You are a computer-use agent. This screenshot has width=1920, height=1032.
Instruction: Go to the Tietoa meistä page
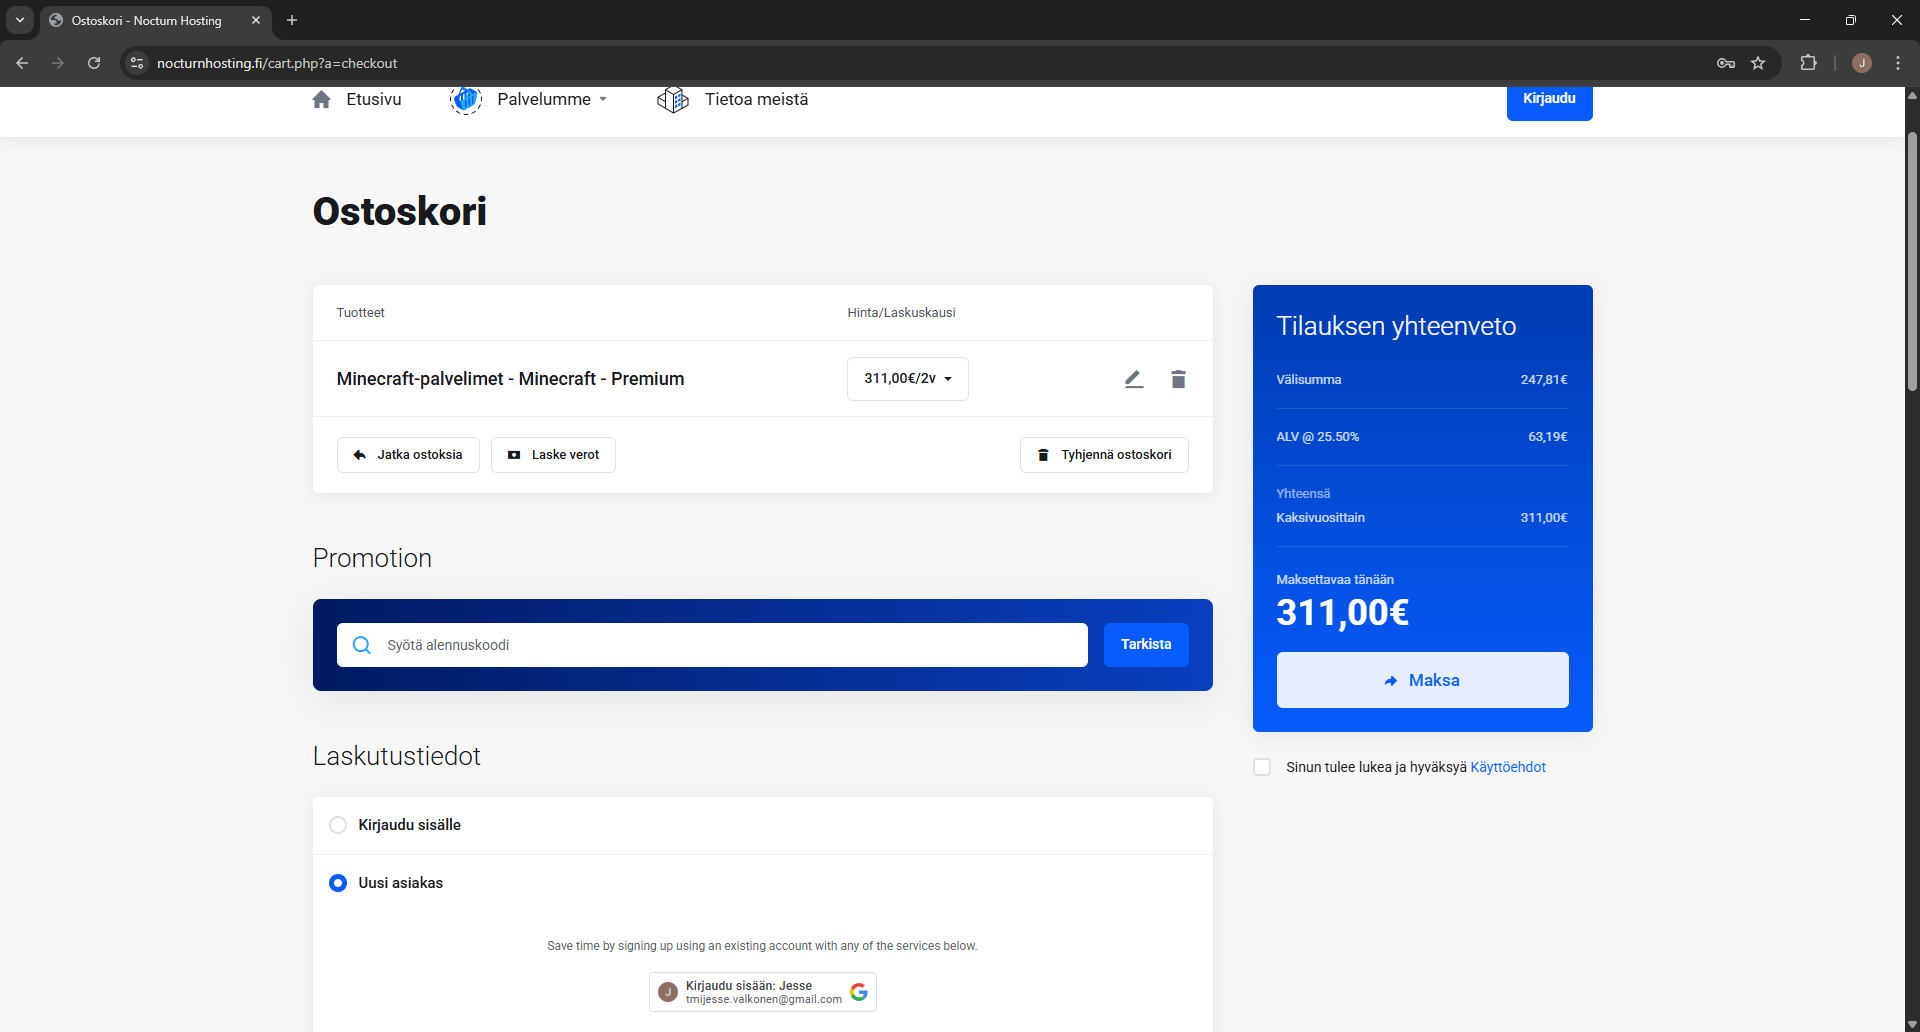pyautogui.click(x=755, y=100)
